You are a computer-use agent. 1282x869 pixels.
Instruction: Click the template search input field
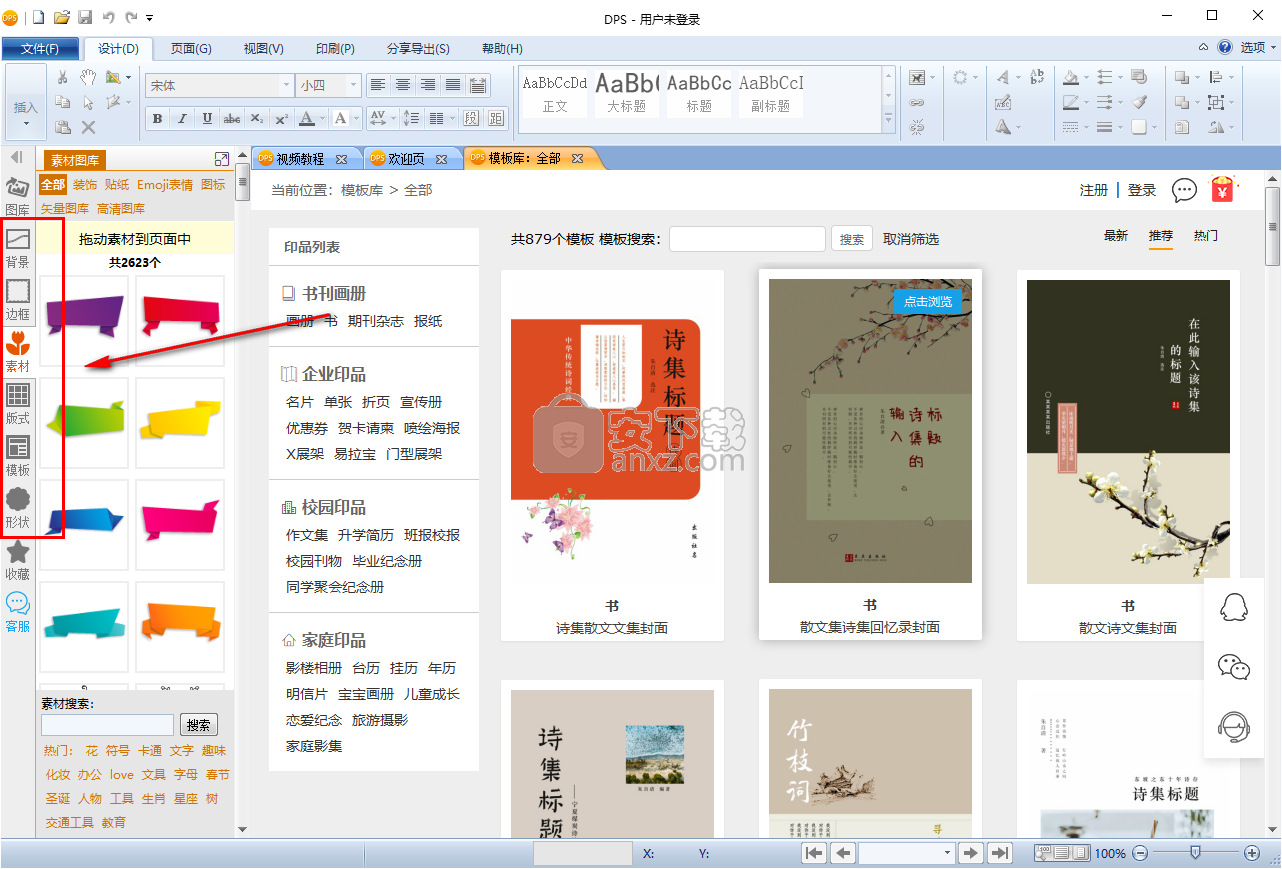coord(747,239)
